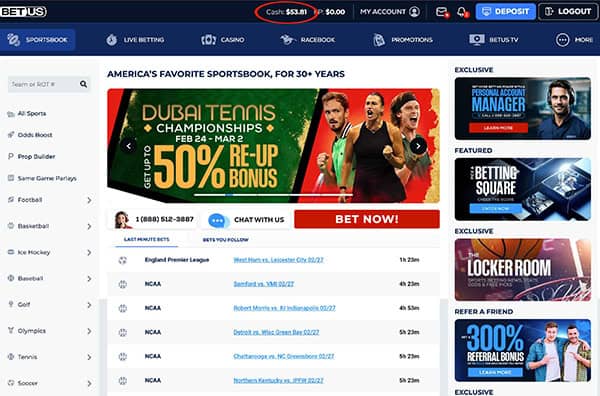Open Northern Kentucky match link
The height and width of the screenshot is (396, 600).
[278, 380]
